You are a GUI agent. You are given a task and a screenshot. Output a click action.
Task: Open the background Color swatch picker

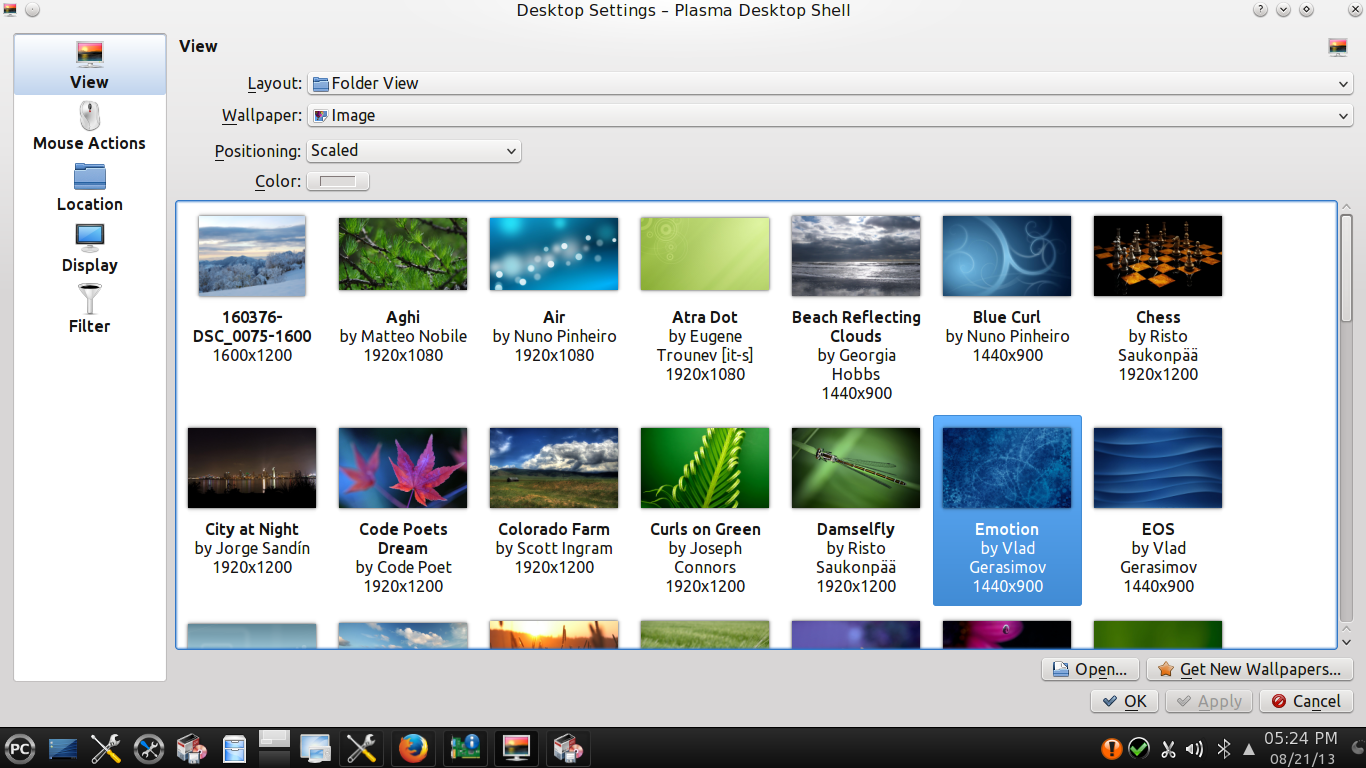point(338,181)
